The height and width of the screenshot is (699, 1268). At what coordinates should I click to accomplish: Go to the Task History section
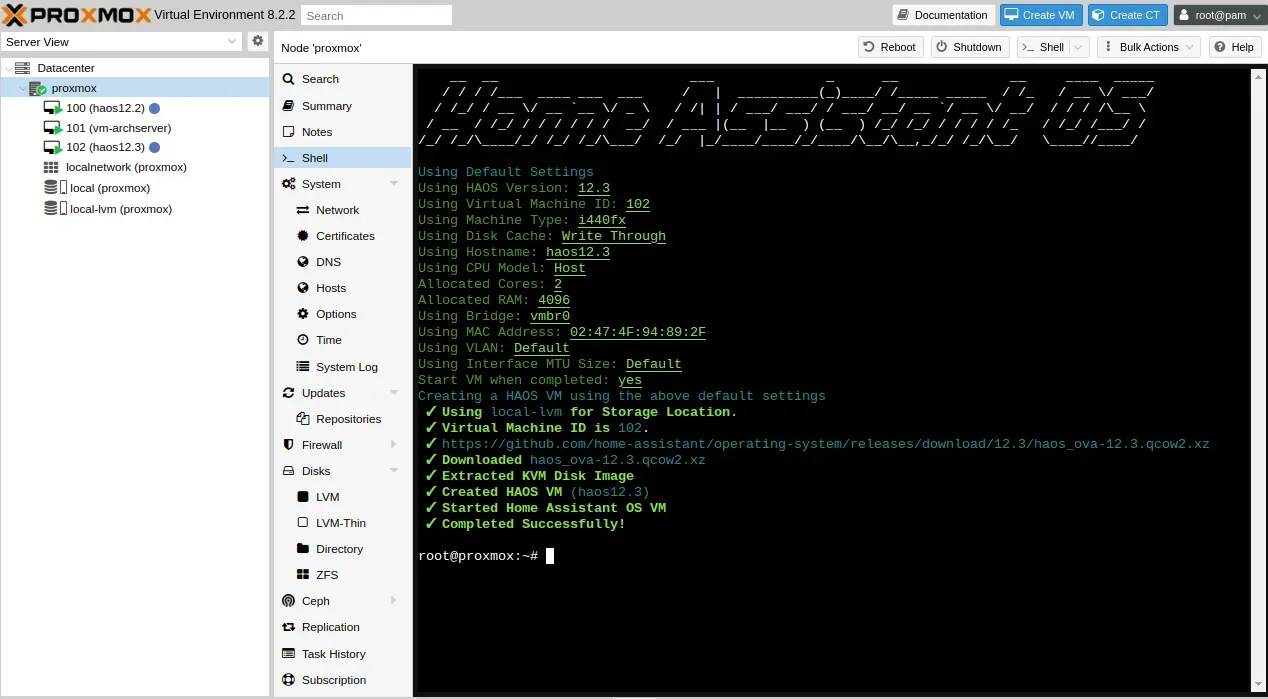pyautogui.click(x=333, y=654)
